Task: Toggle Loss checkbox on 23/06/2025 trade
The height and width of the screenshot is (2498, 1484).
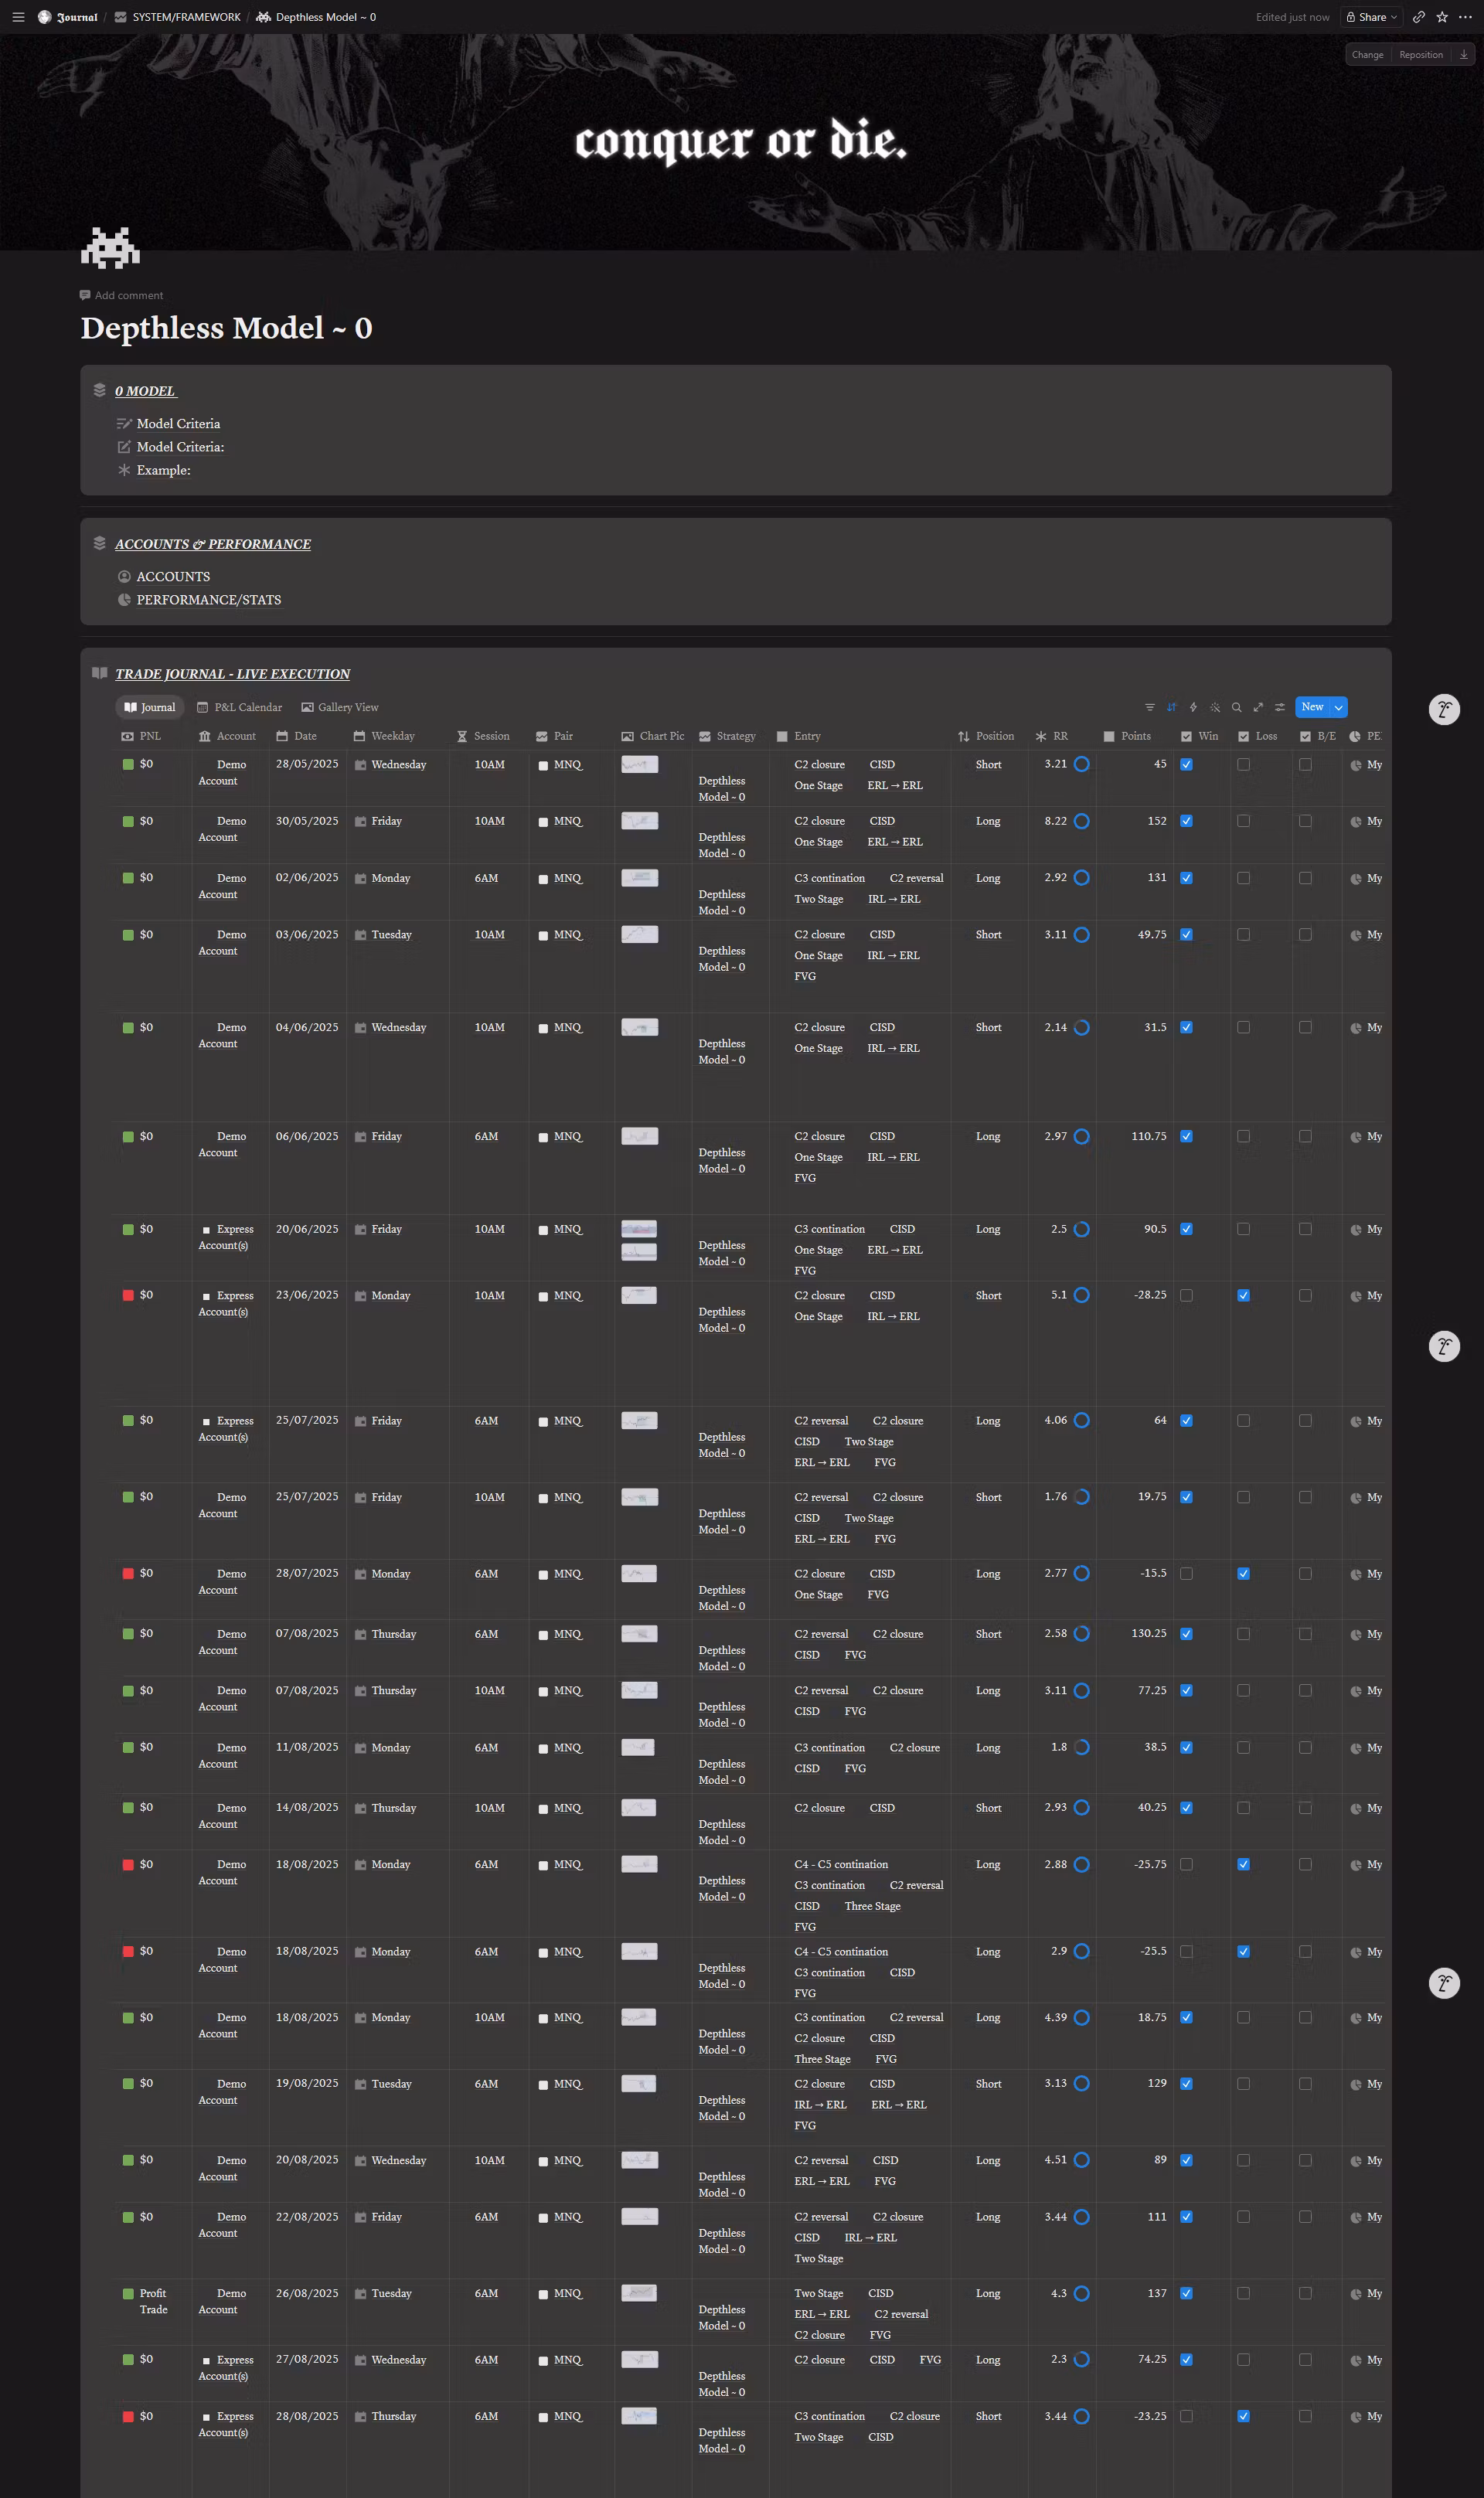Action: point(1243,1295)
